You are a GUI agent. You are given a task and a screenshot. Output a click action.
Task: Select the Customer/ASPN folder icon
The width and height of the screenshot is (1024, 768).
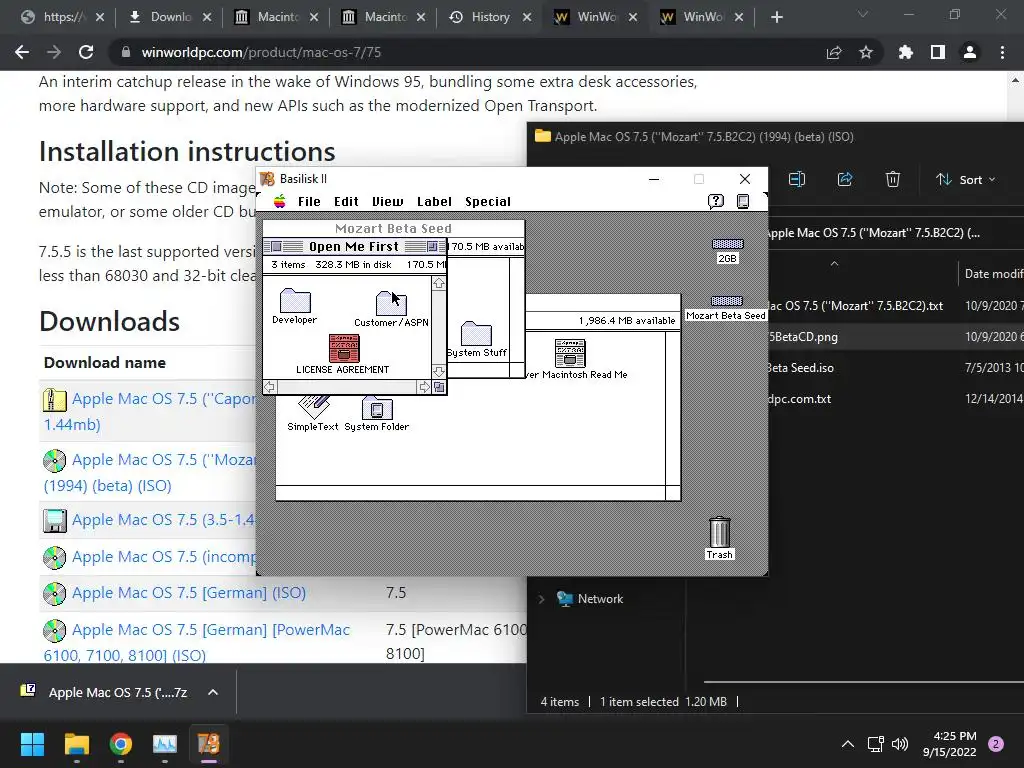coord(391,304)
